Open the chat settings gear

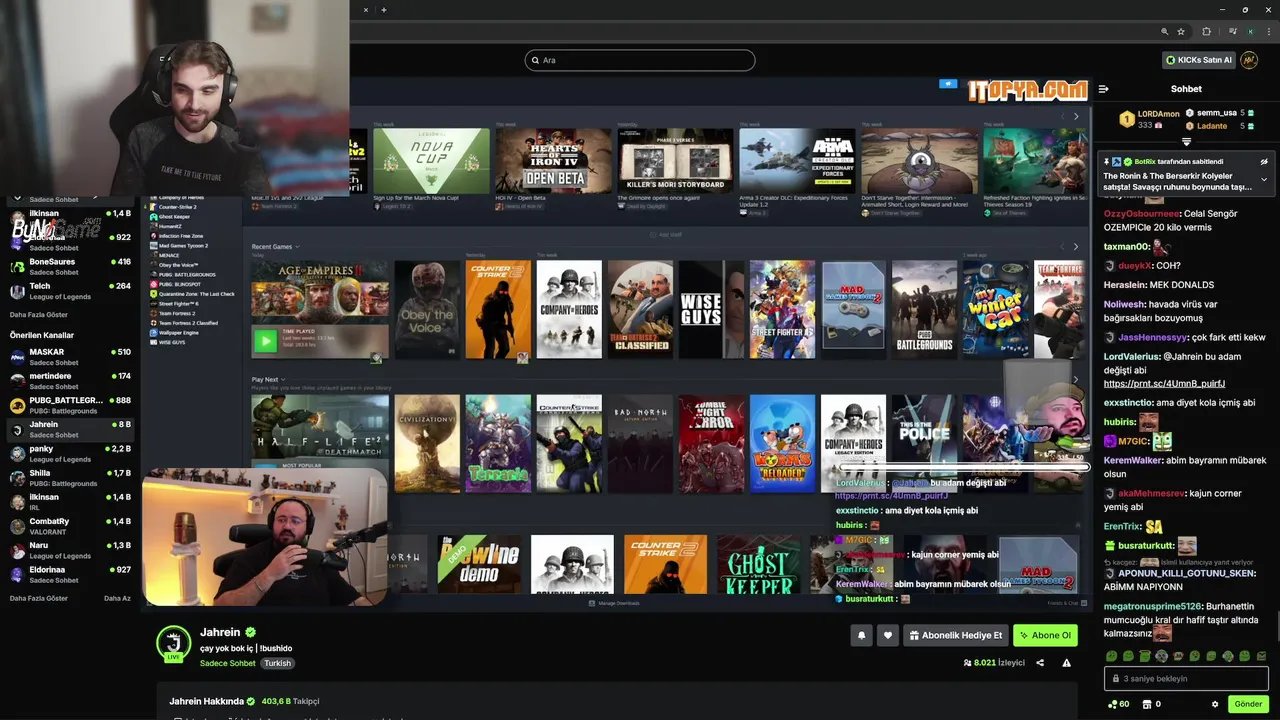[1215, 704]
